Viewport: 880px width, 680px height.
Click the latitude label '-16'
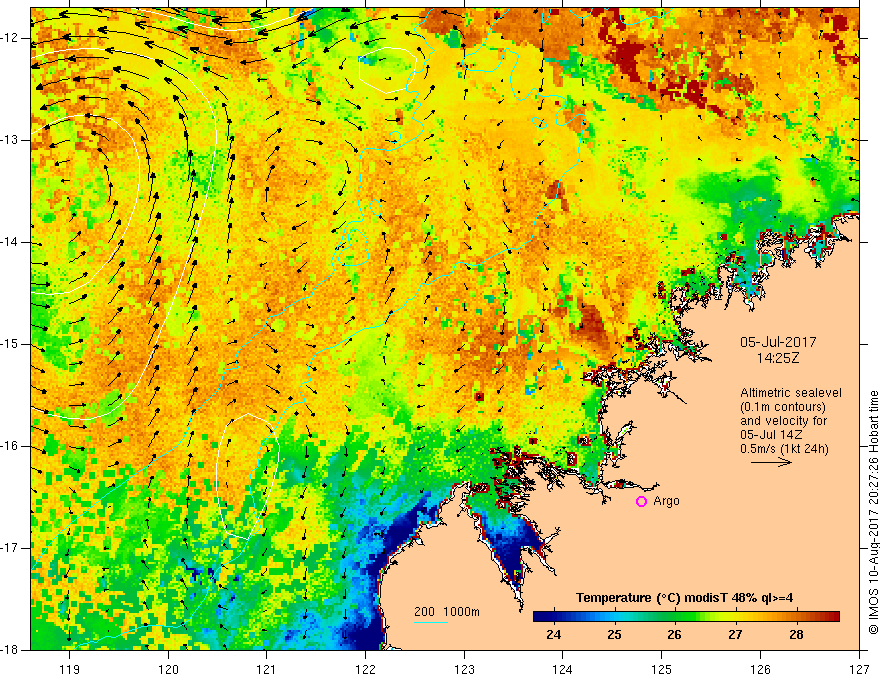pyautogui.click(x=10, y=446)
